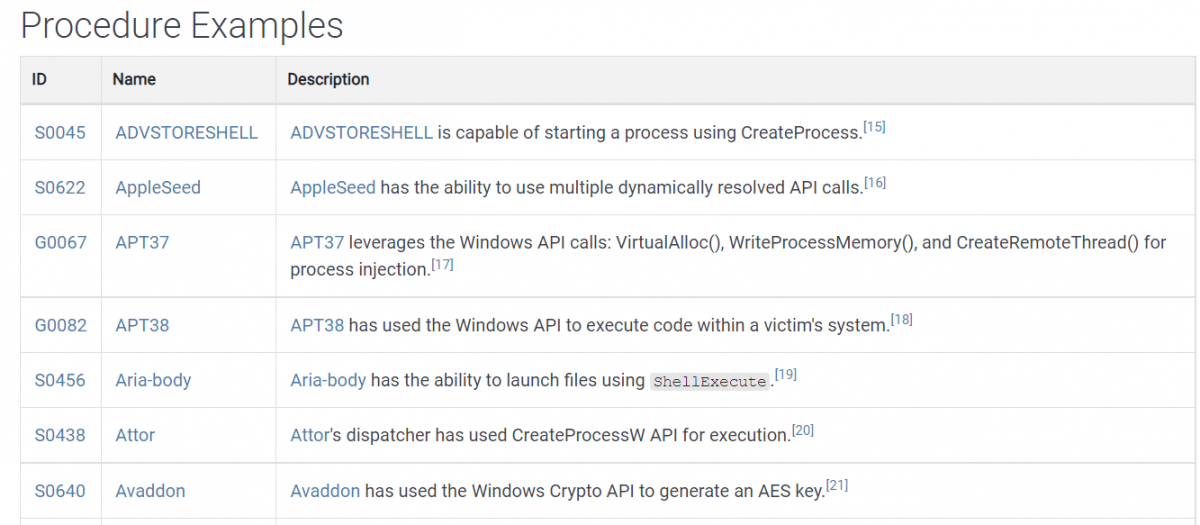Click the S0622 ID link
Viewport: 1200px width, 525px height.
[x=60, y=188]
